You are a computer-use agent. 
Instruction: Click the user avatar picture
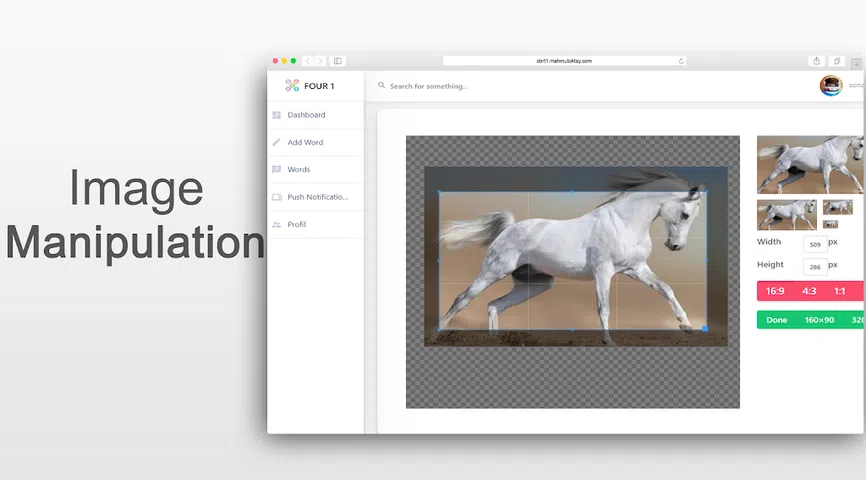click(830, 86)
